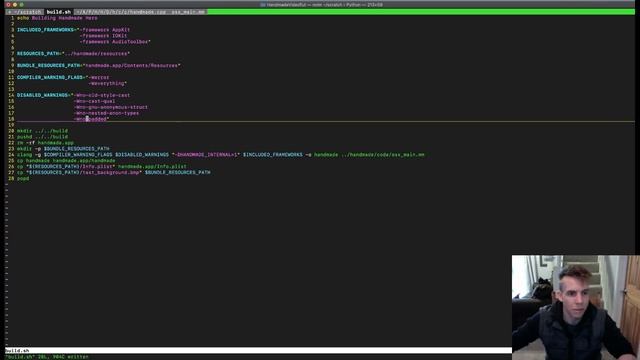Click the 'rm -rf handmade.app' line
This screenshot has height=360, width=640.
click(45, 143)
